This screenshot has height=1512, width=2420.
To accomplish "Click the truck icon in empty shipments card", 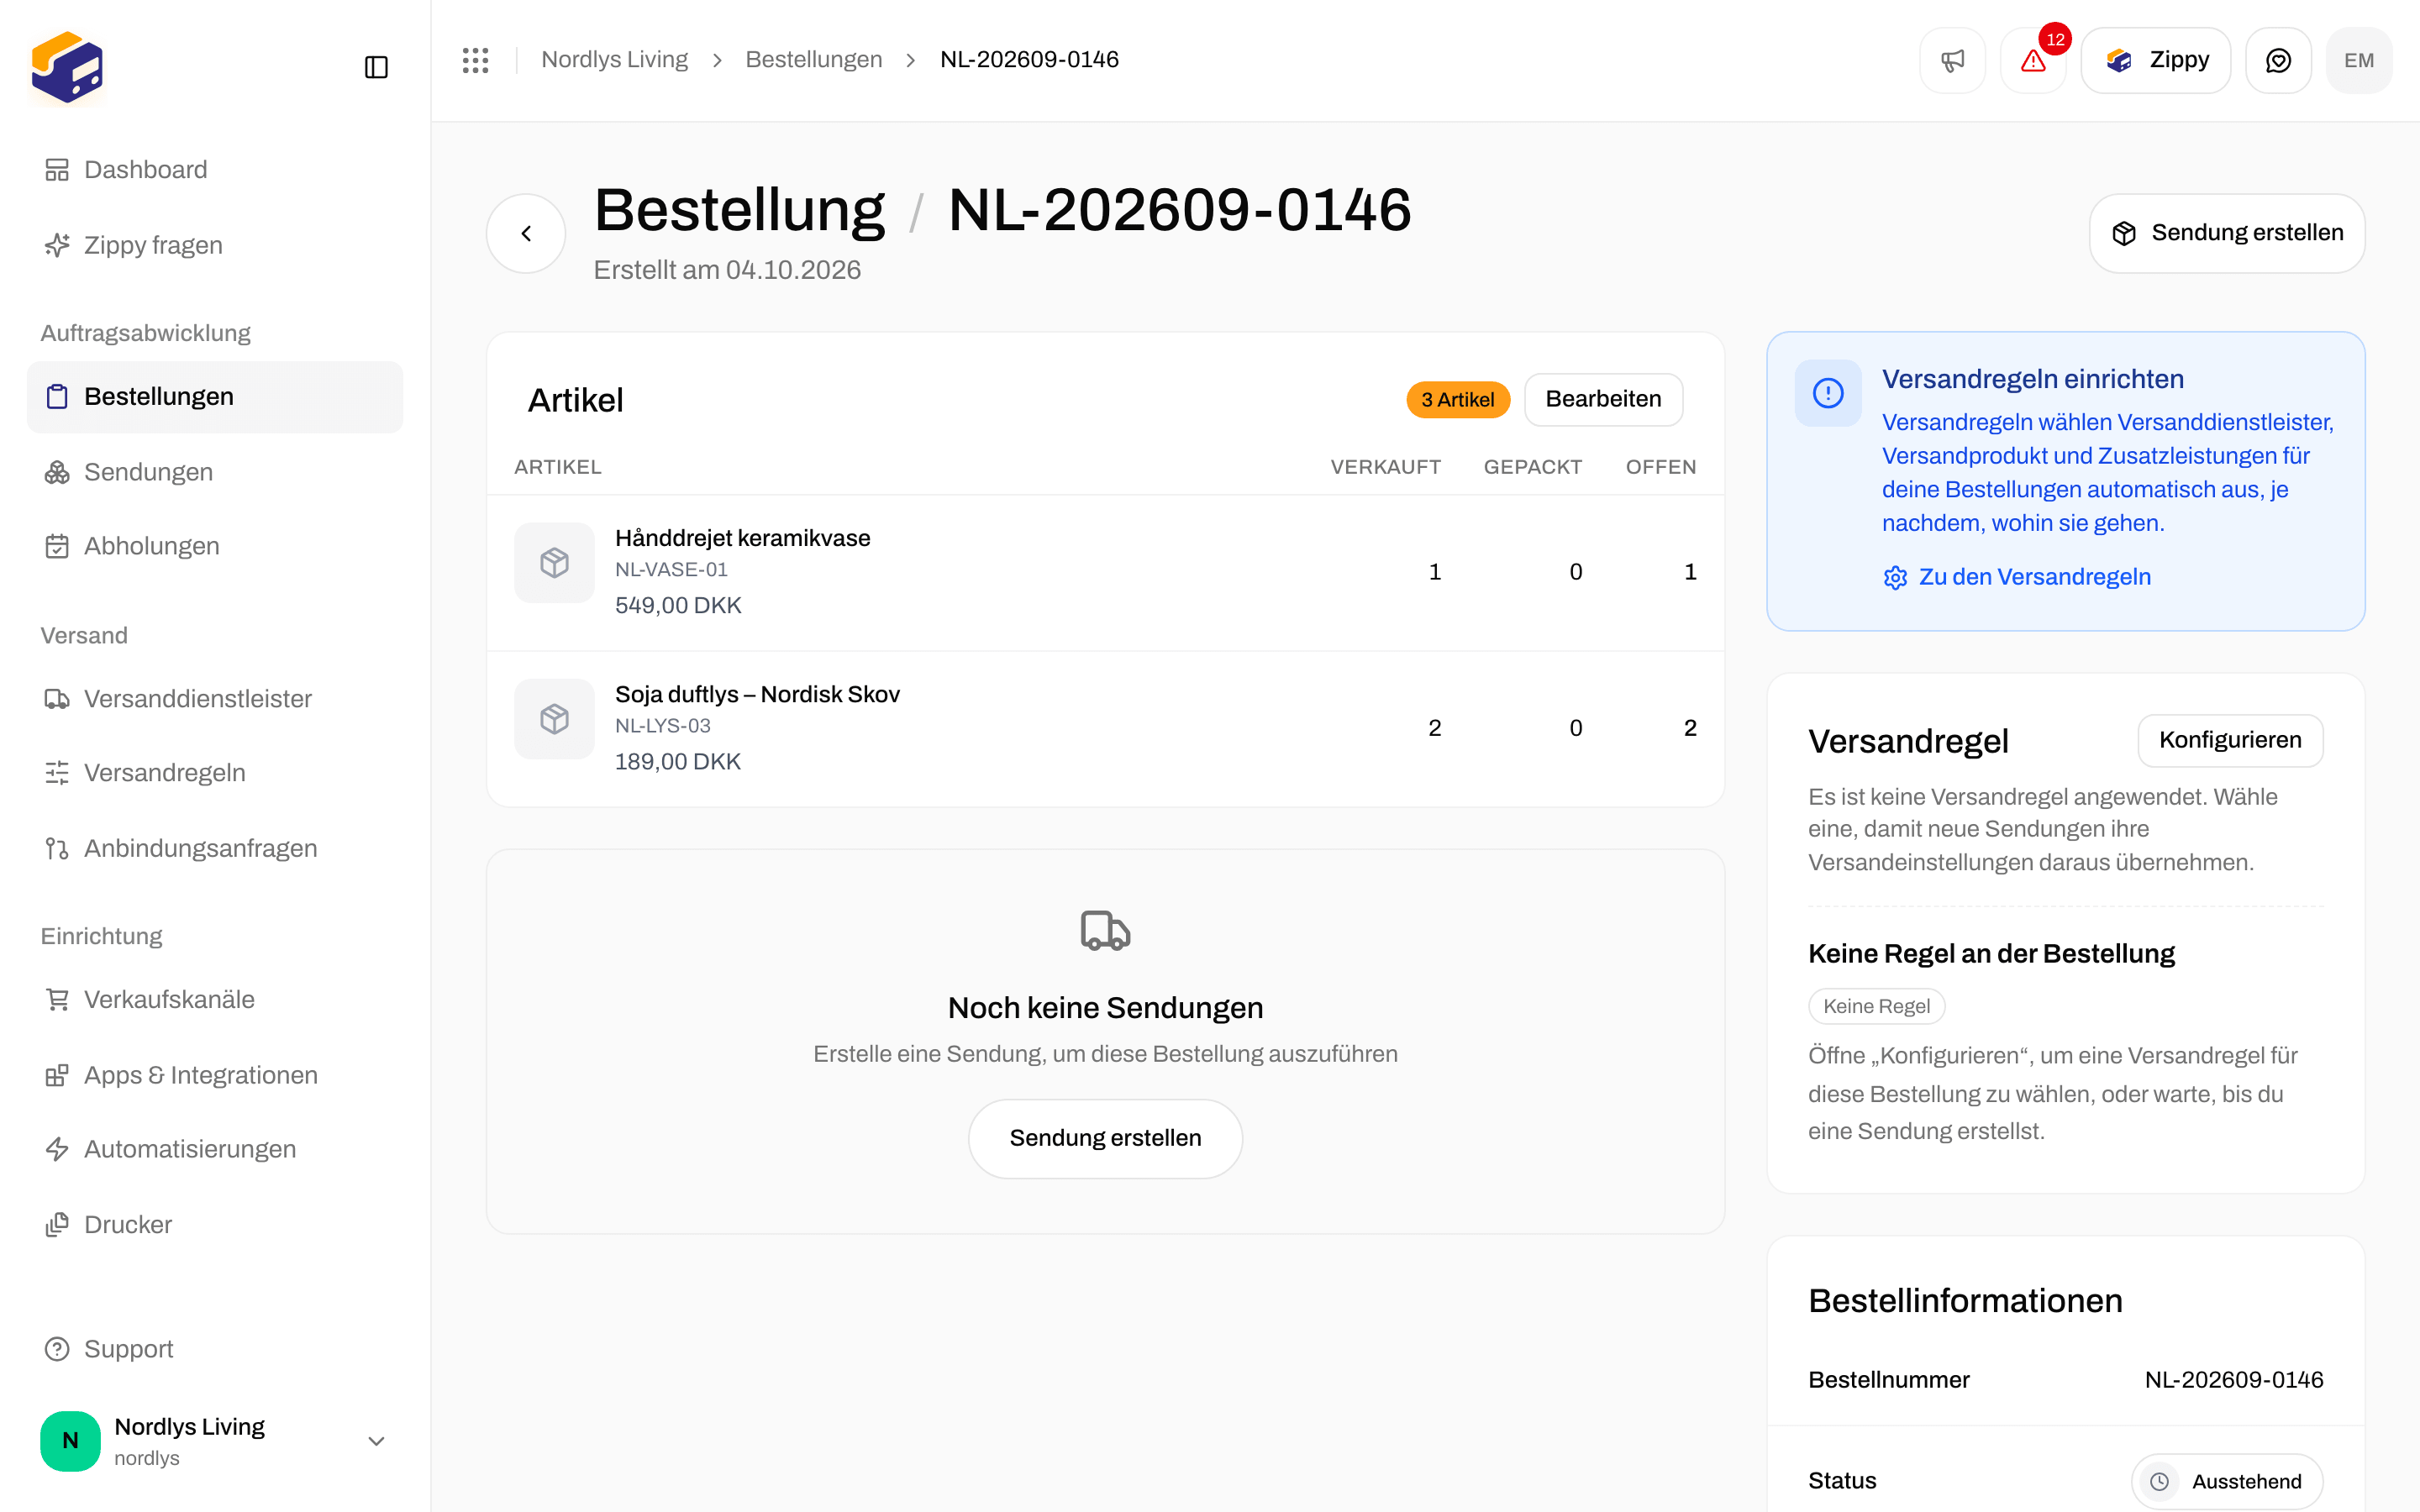I will point(1105,930).
